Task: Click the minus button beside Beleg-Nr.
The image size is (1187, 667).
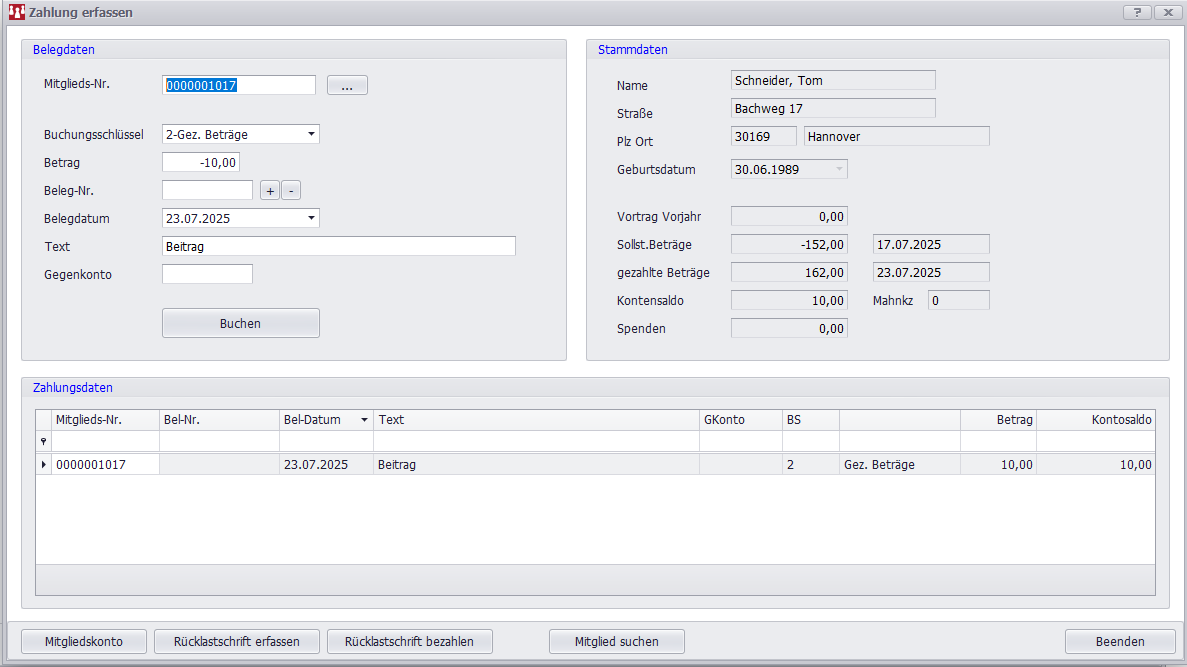Action: (x=291, y=190)
